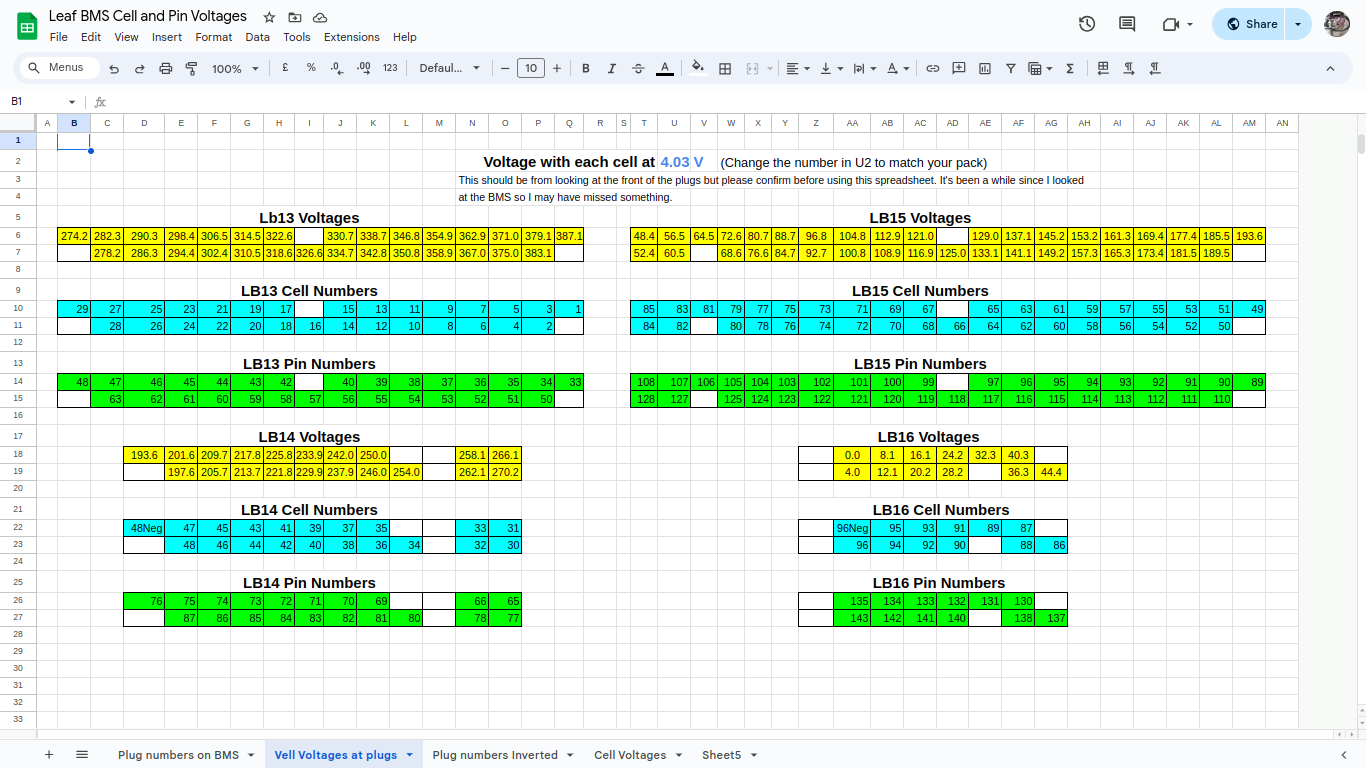Switch to the Cell Voltages sheet tab
This screenshot has height=768, width=1366.
click(x=629, y=755)
